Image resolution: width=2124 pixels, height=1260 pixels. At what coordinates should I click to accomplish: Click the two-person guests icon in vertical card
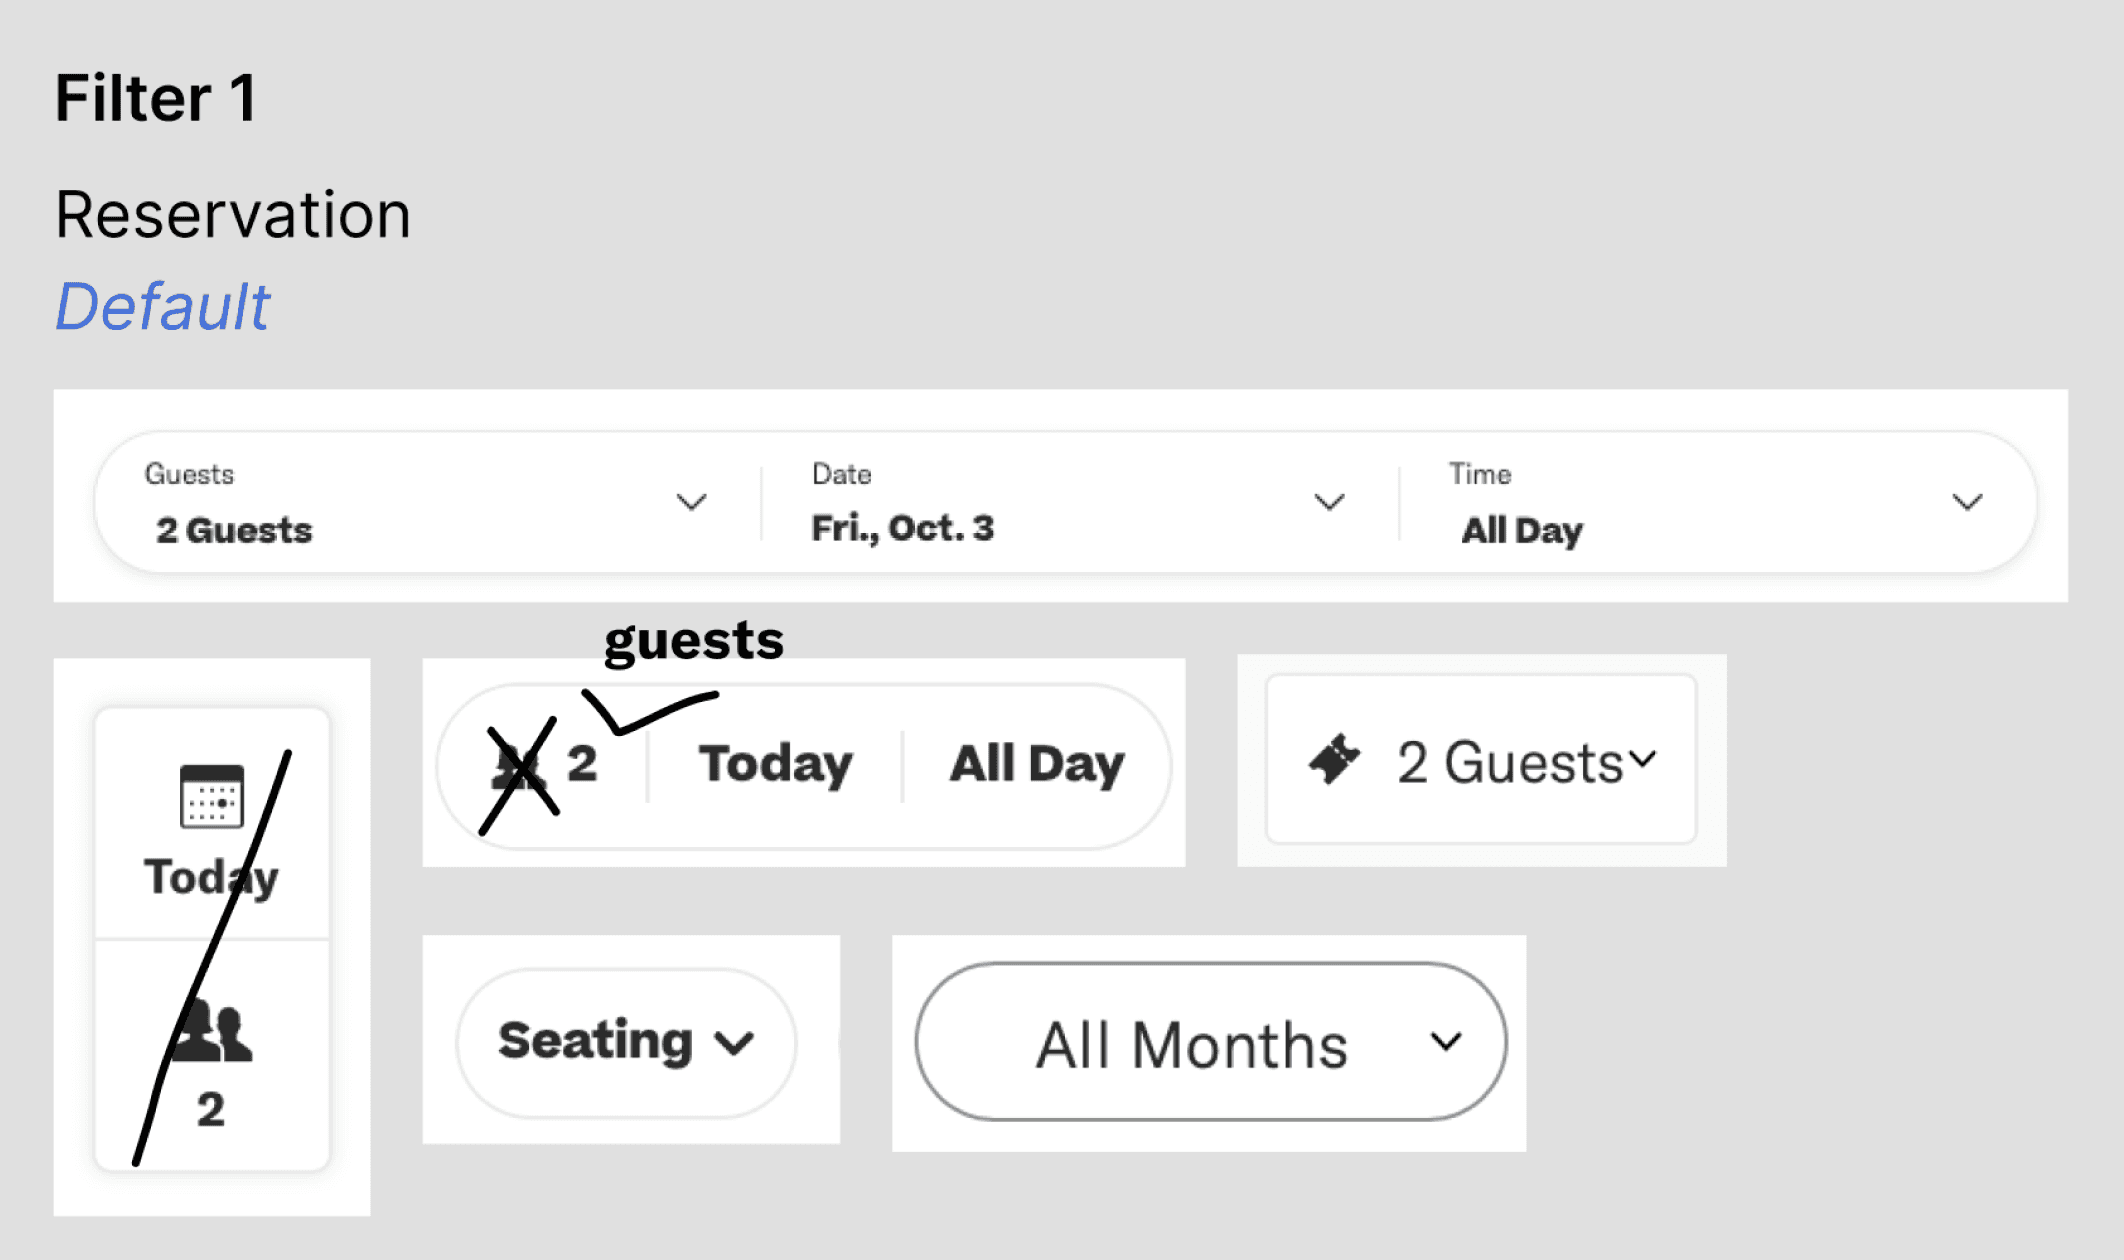tap(213, 1030)
